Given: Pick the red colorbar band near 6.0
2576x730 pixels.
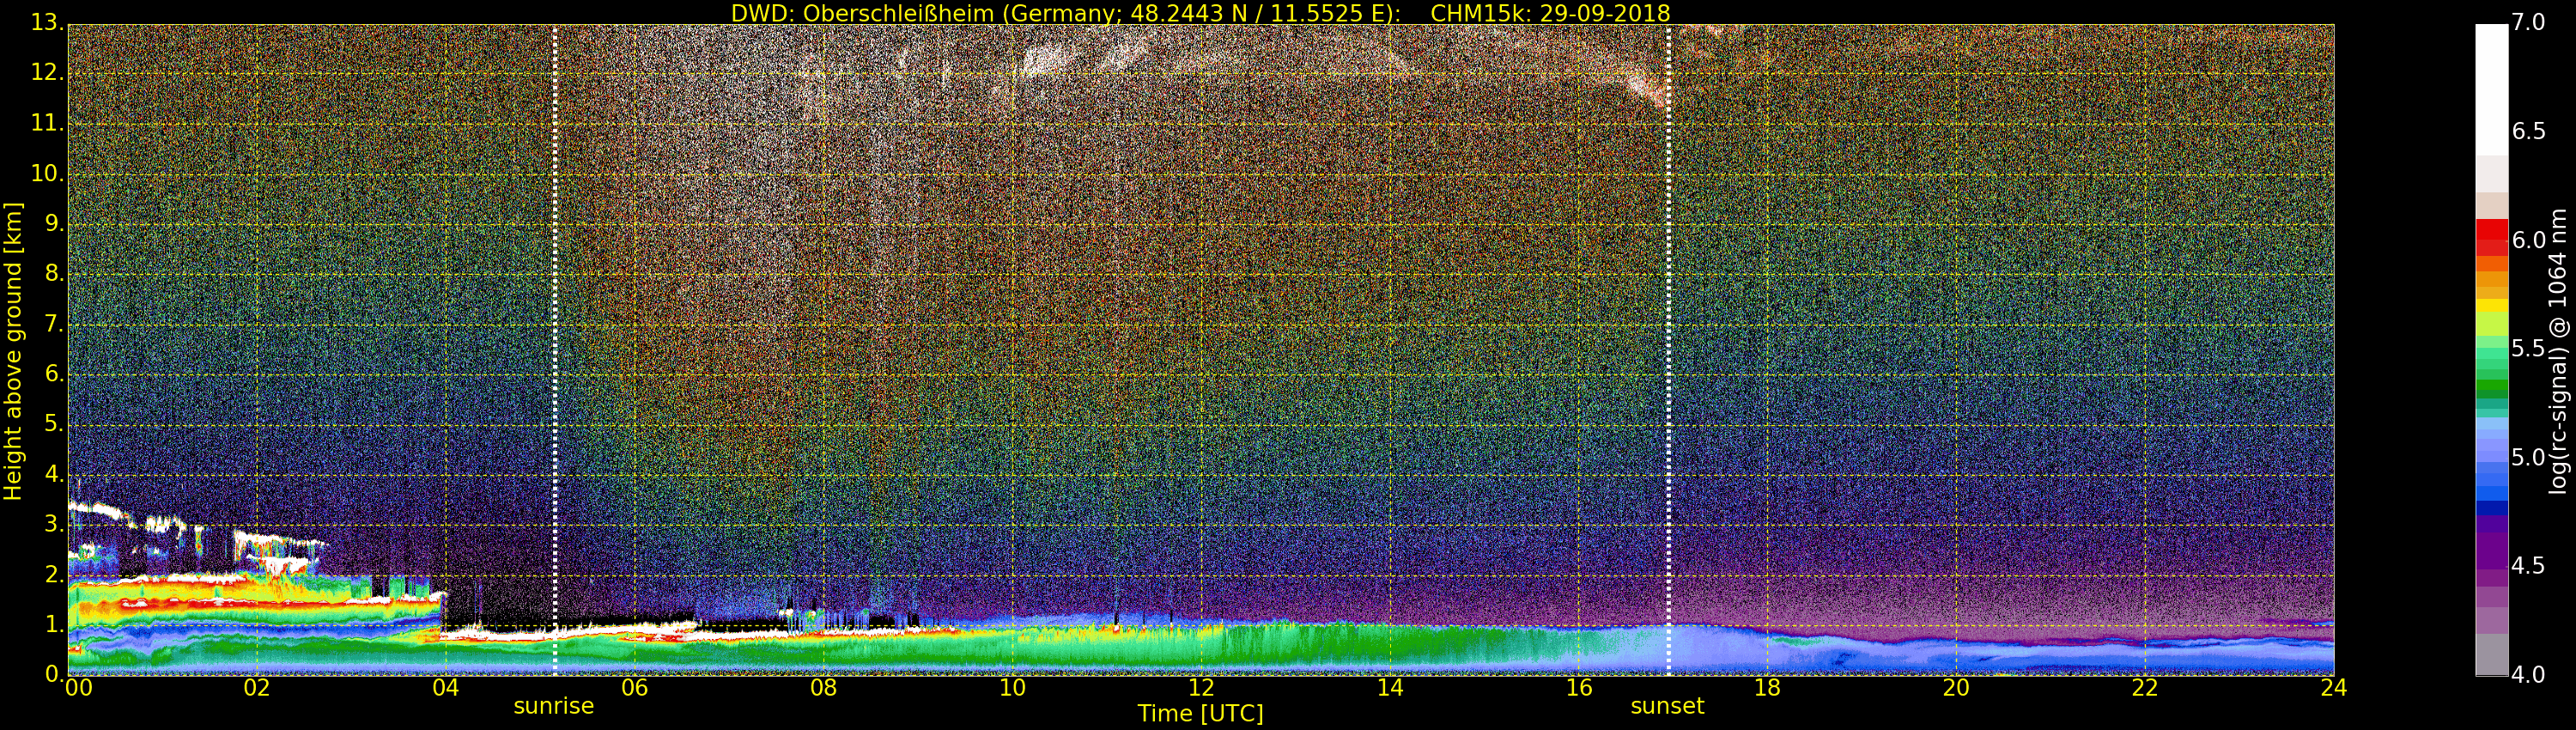Looking at the screenshot, I should [2491, 237].
